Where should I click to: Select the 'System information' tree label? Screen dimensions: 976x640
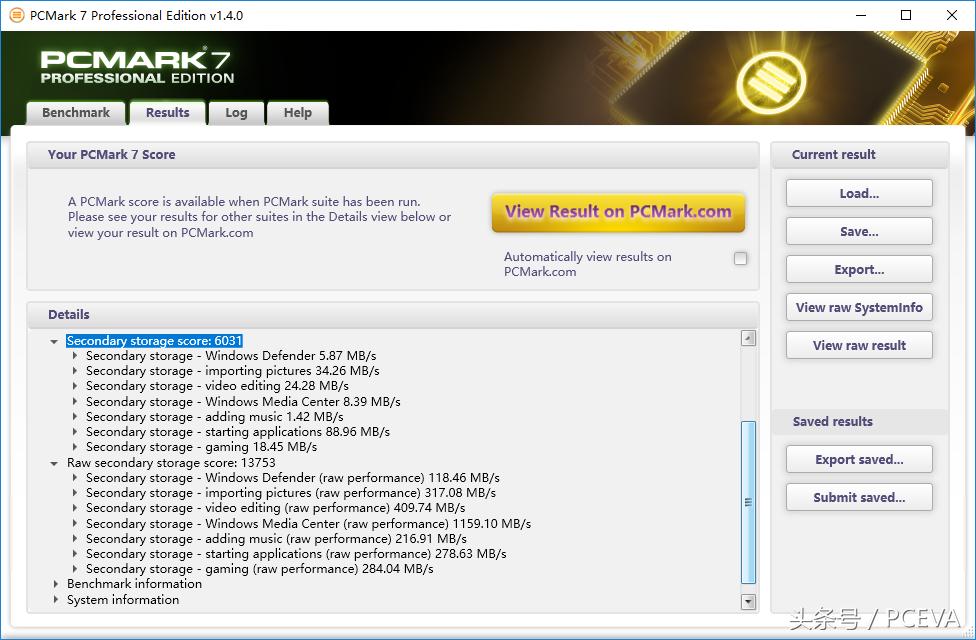pos(123,600)
